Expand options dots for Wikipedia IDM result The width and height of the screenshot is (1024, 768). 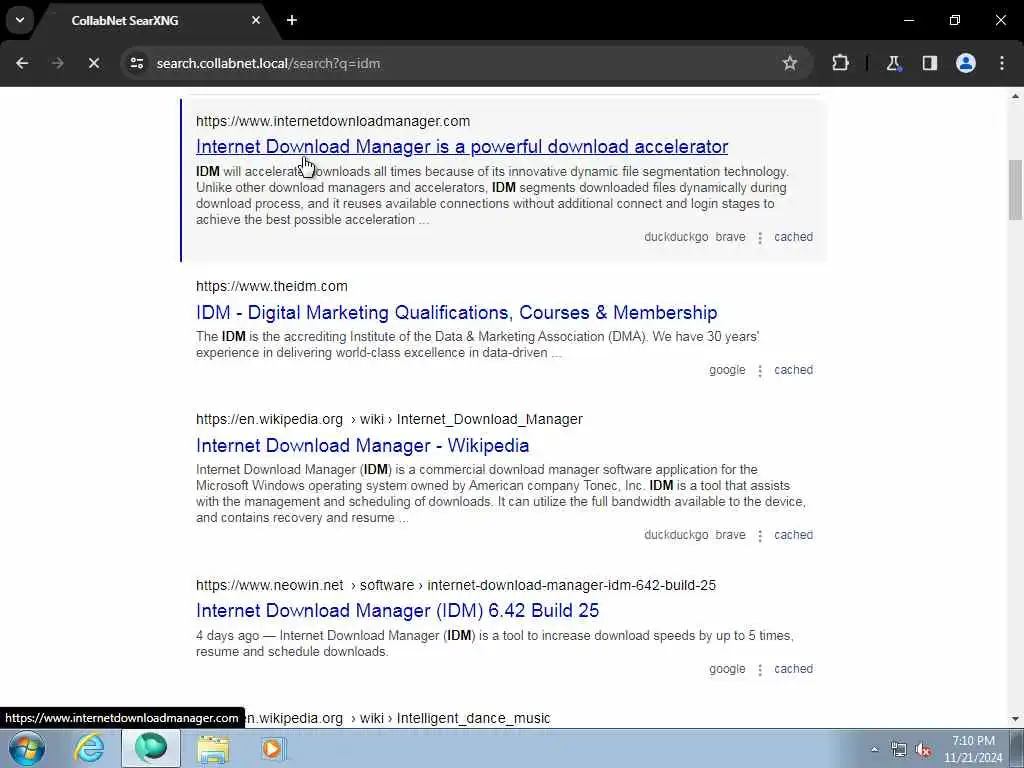click(x=760, y=536)
